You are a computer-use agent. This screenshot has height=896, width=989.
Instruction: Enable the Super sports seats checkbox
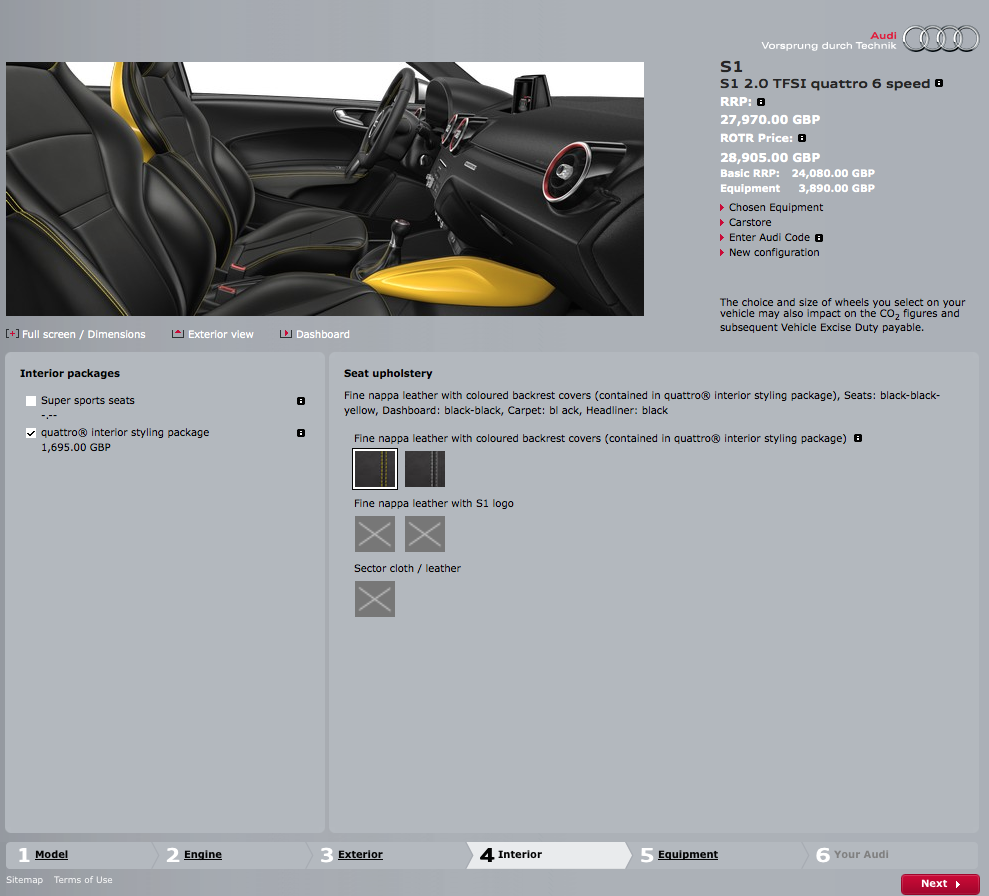(31, 401)
